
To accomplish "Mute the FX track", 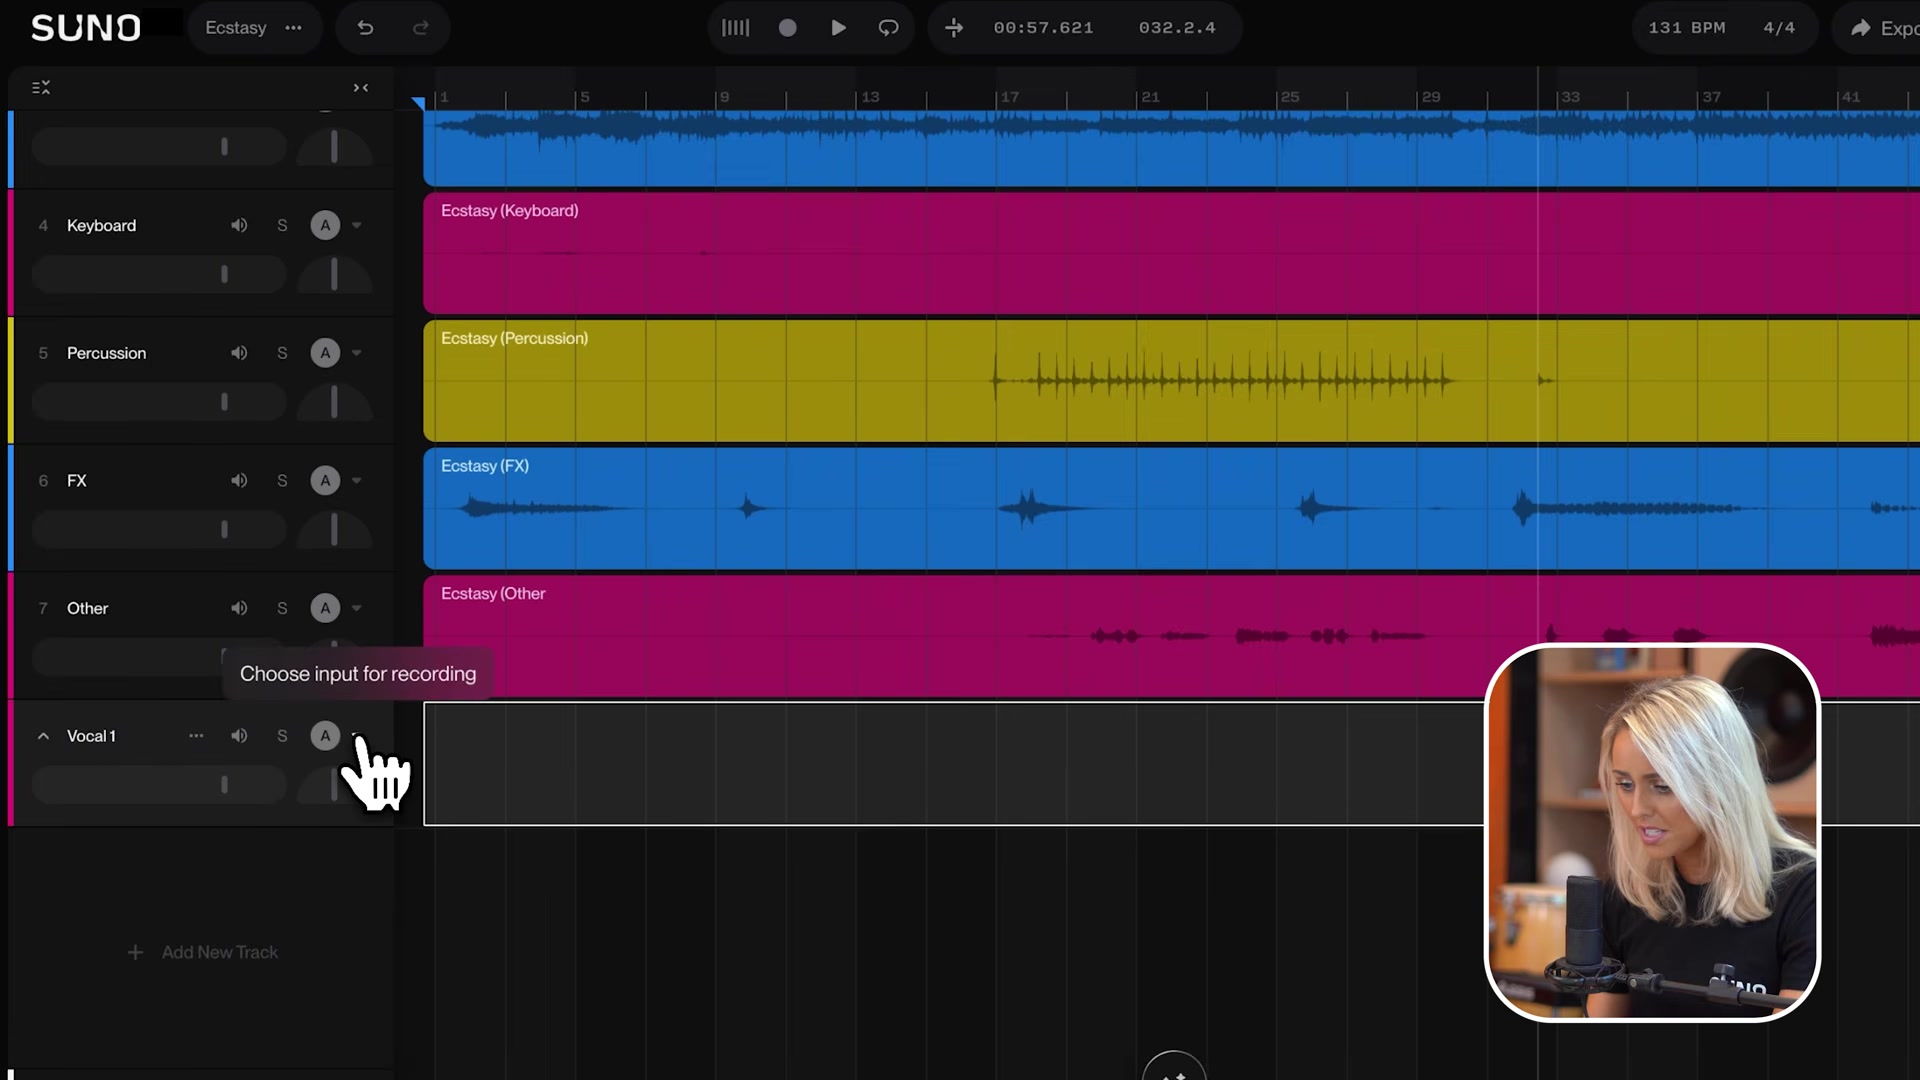I will point(239,481).
